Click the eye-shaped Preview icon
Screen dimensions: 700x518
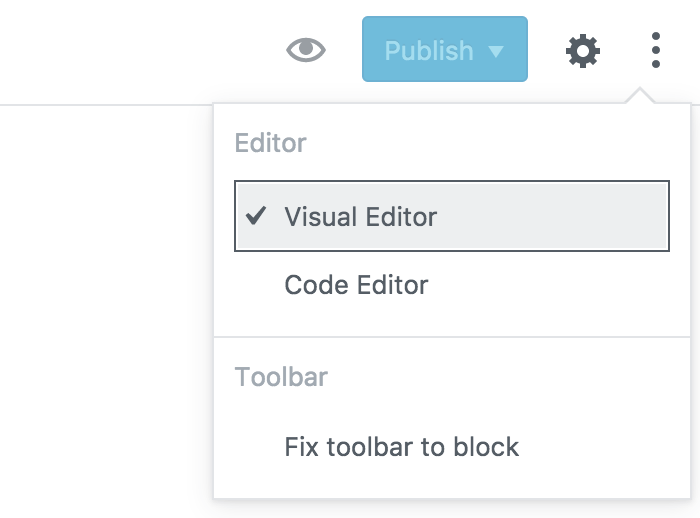[x=306, y=50]
